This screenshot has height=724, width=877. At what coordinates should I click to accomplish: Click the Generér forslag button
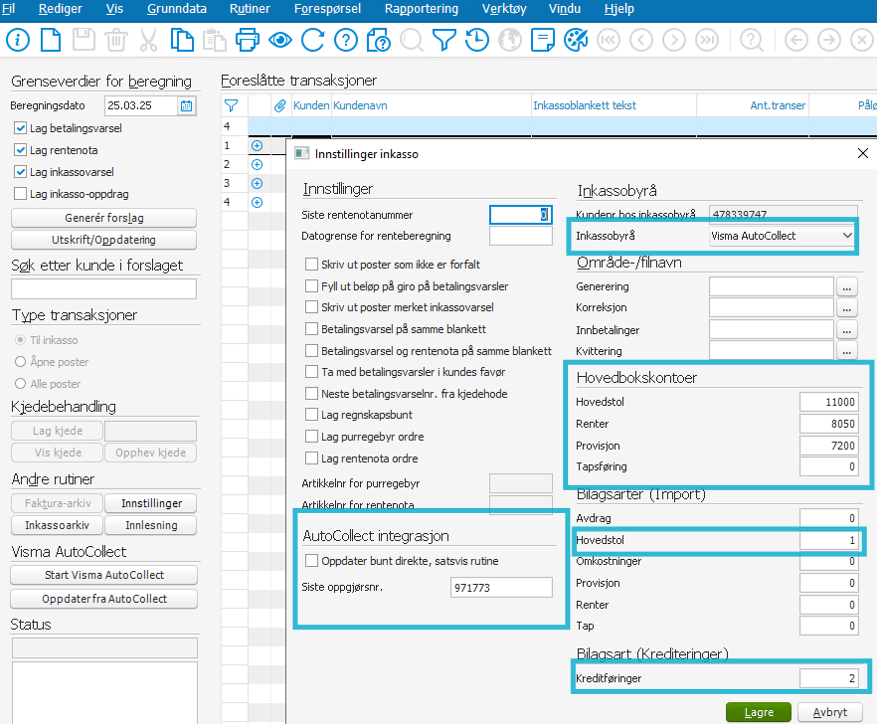point(104,218)
